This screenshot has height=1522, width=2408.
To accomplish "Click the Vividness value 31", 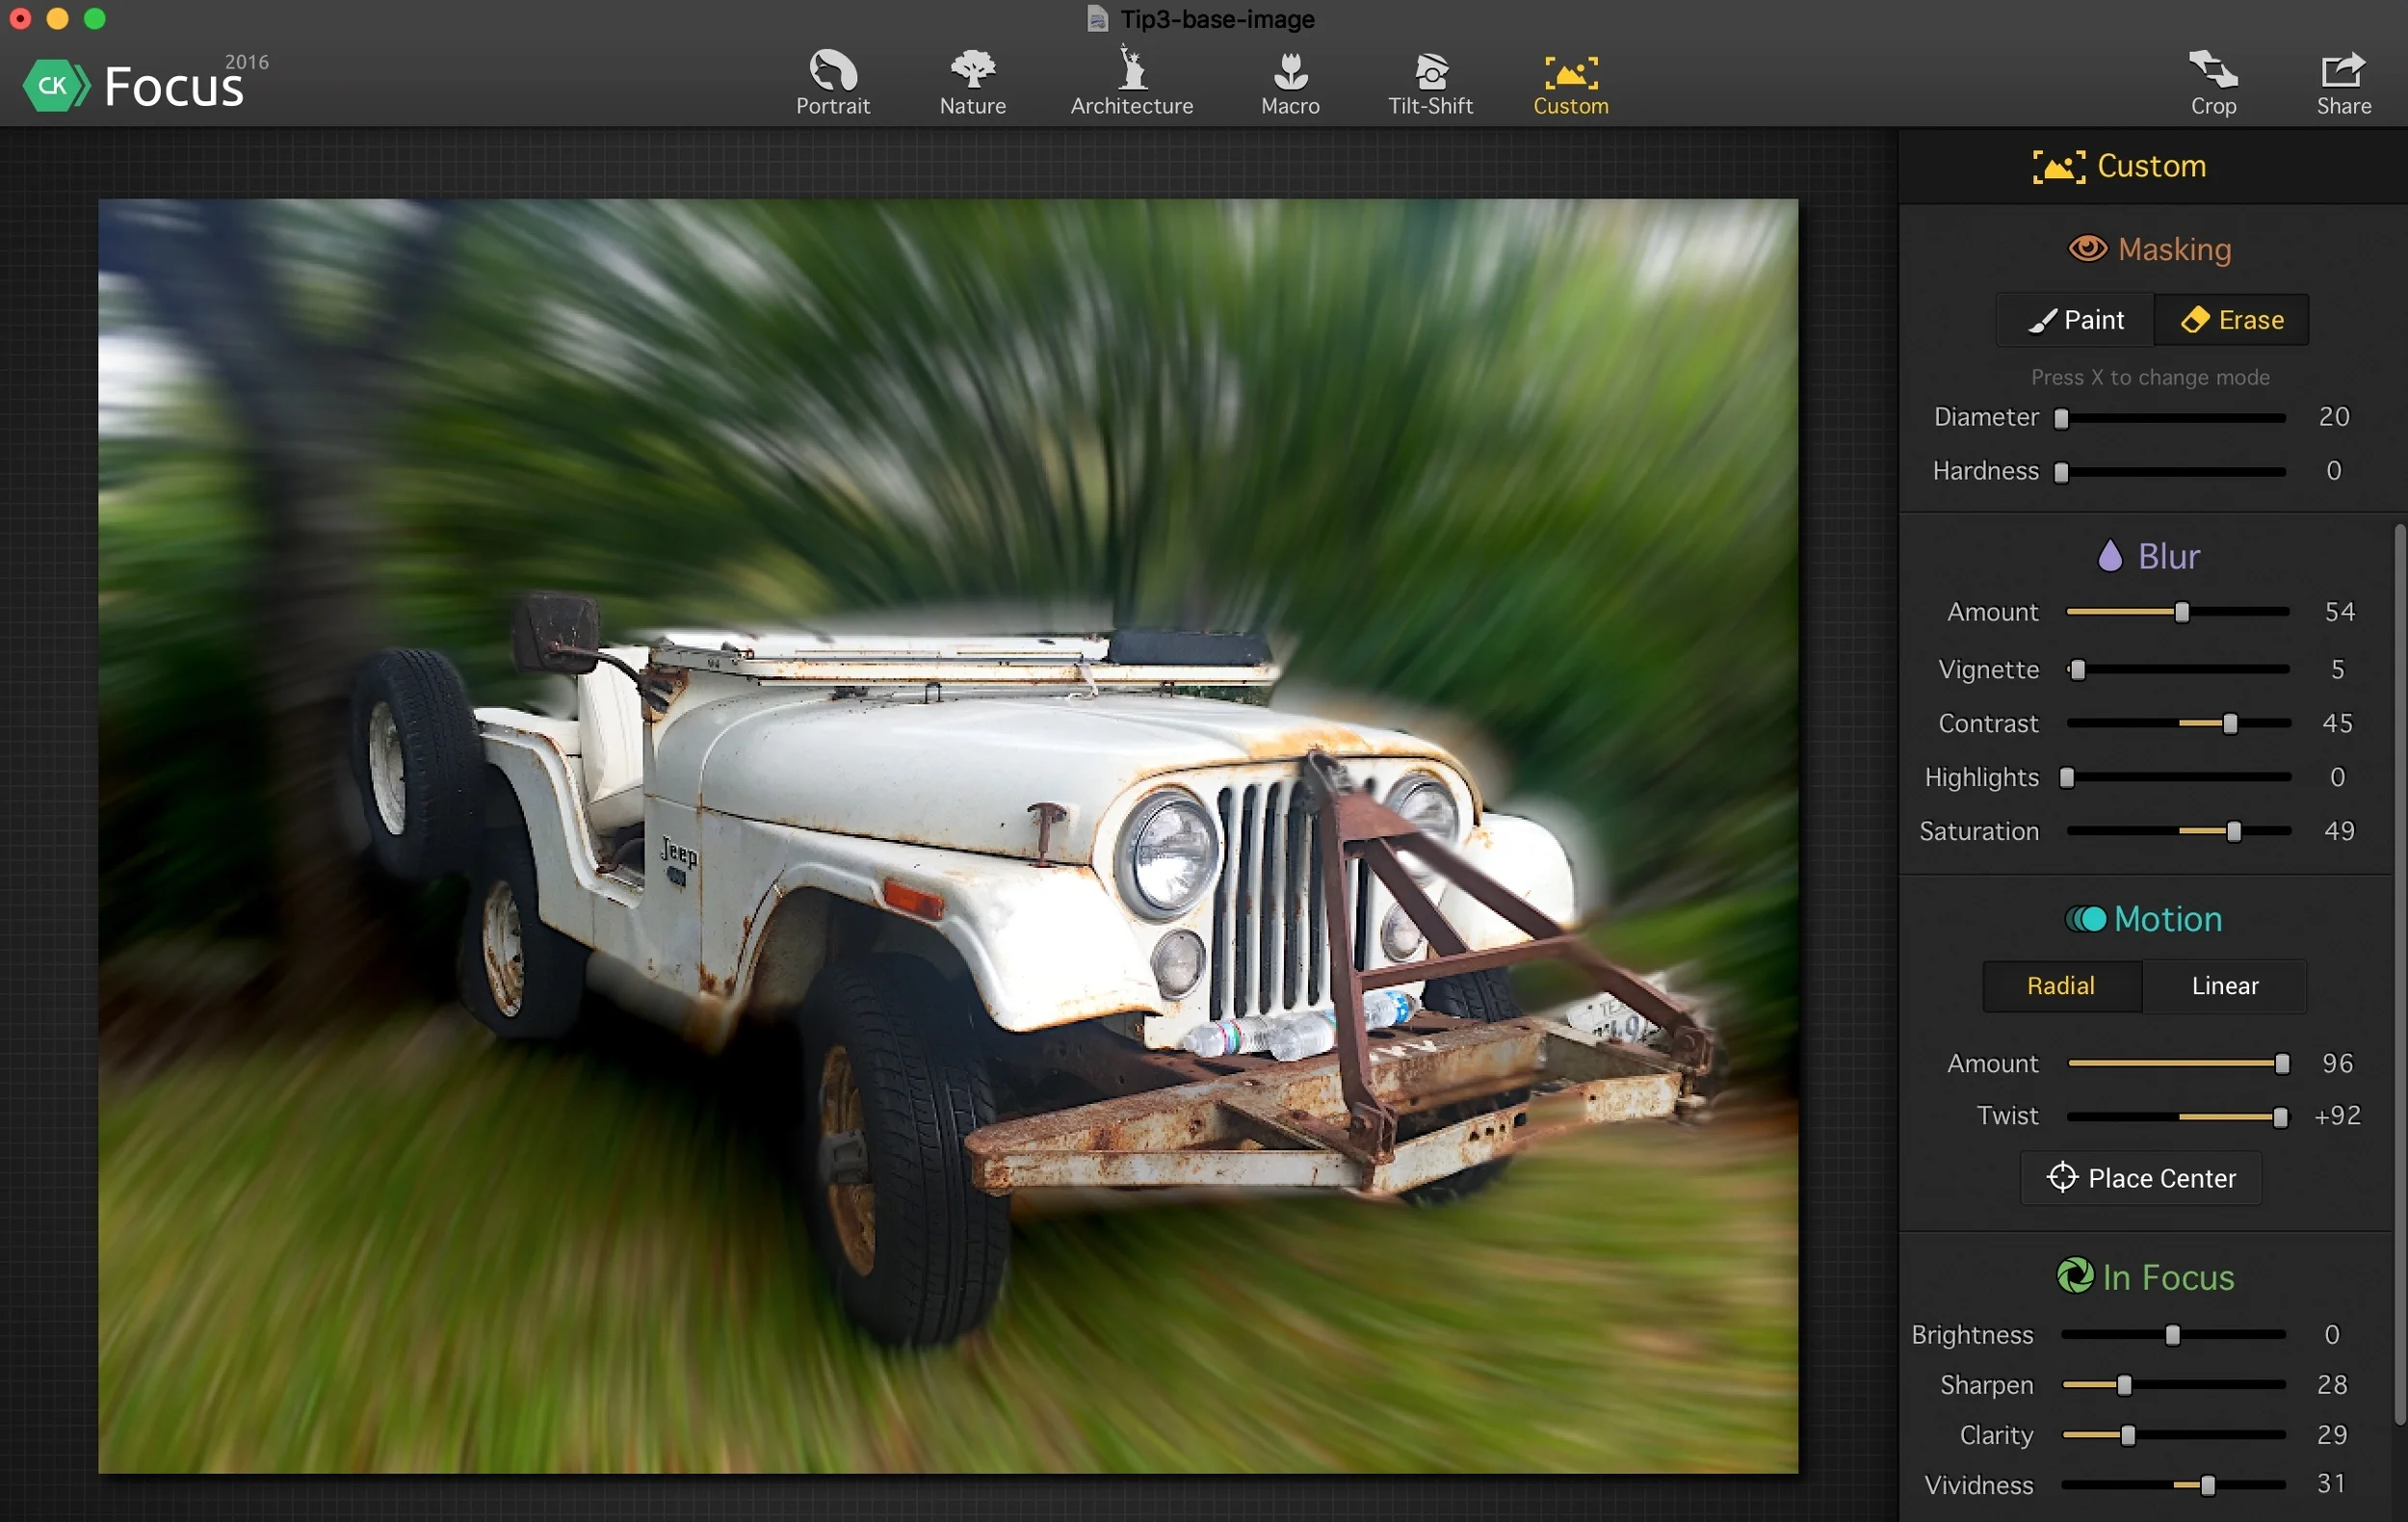I will point(2331,1483).
